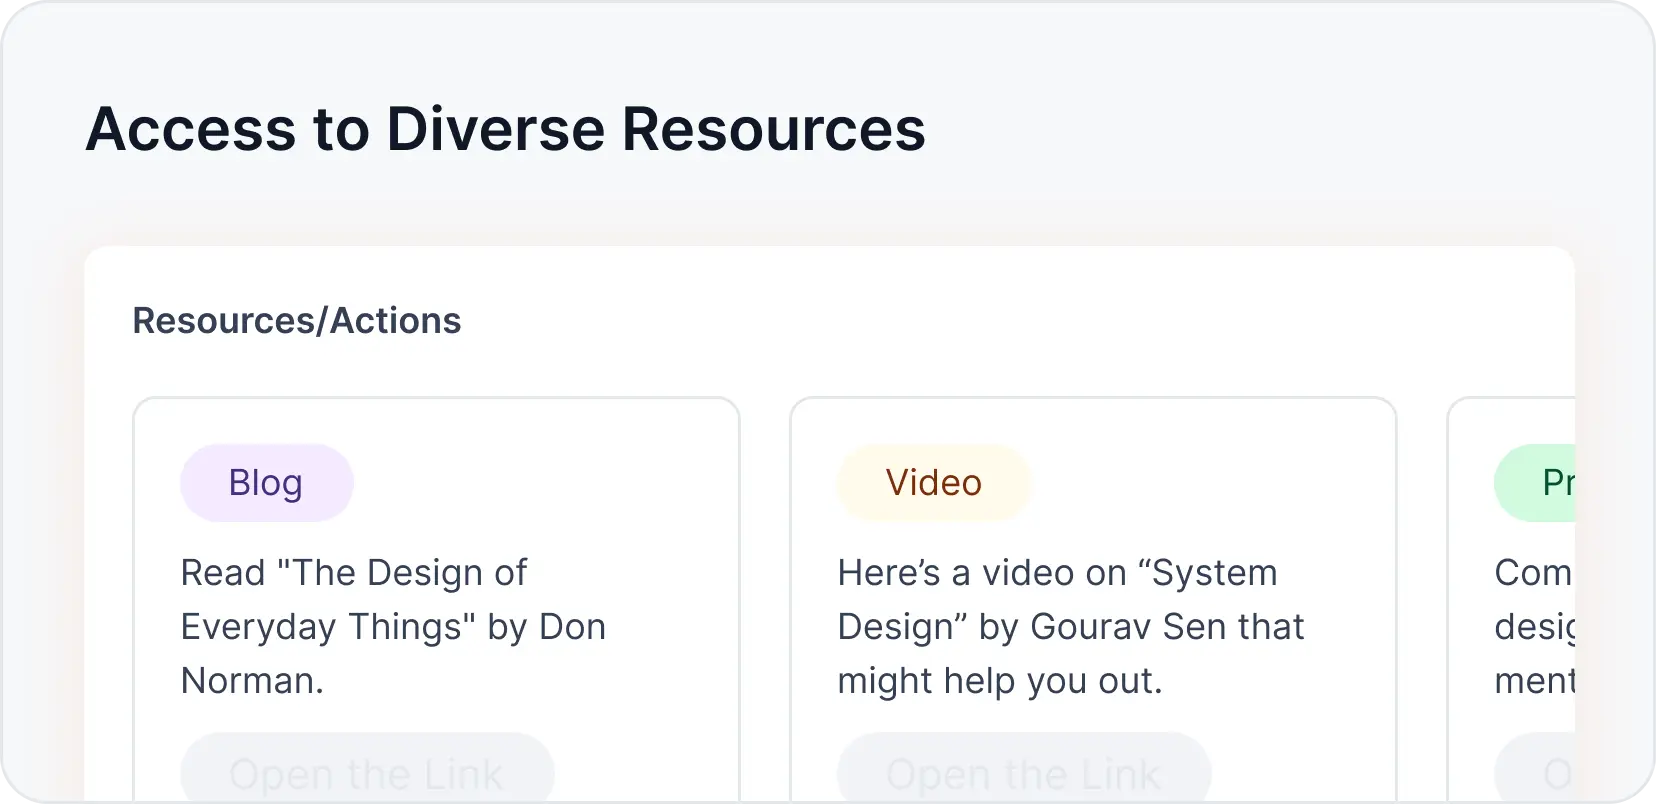Click the Video tag pill
This screenshot has height=804, width=1656.
pyautogui.click(x=934, y=483)
